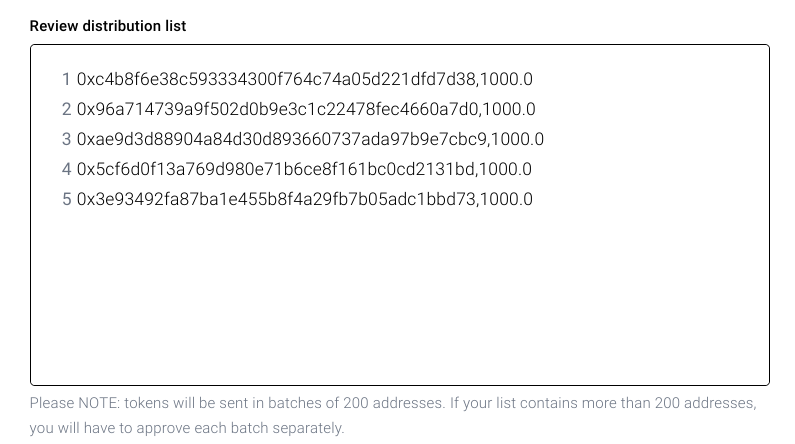Click the Review distribution list heading
Screen dimensions: 795x444
[x=108, y=26]
